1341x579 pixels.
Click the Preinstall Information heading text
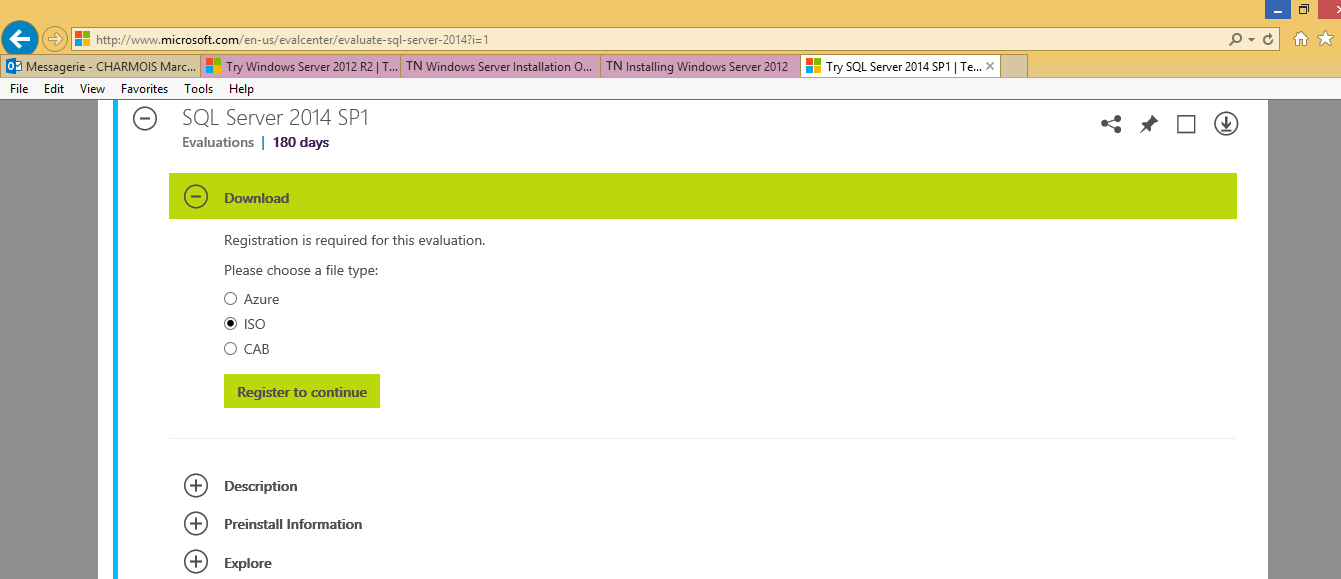(293, 524)
